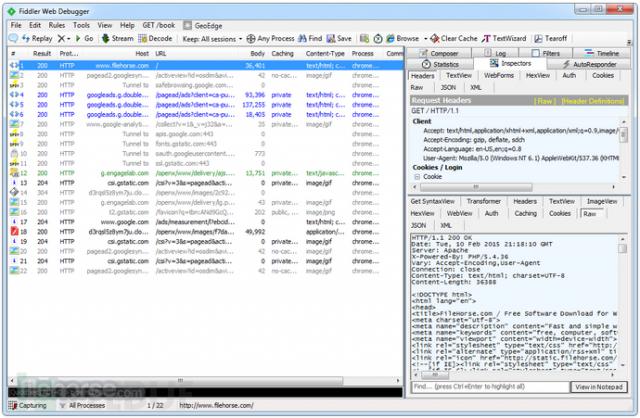Click the screenshot camera icon in toolbar
The height and width of the screenshot is (418, 640).
pyautogui.click(x=364, y=39)
